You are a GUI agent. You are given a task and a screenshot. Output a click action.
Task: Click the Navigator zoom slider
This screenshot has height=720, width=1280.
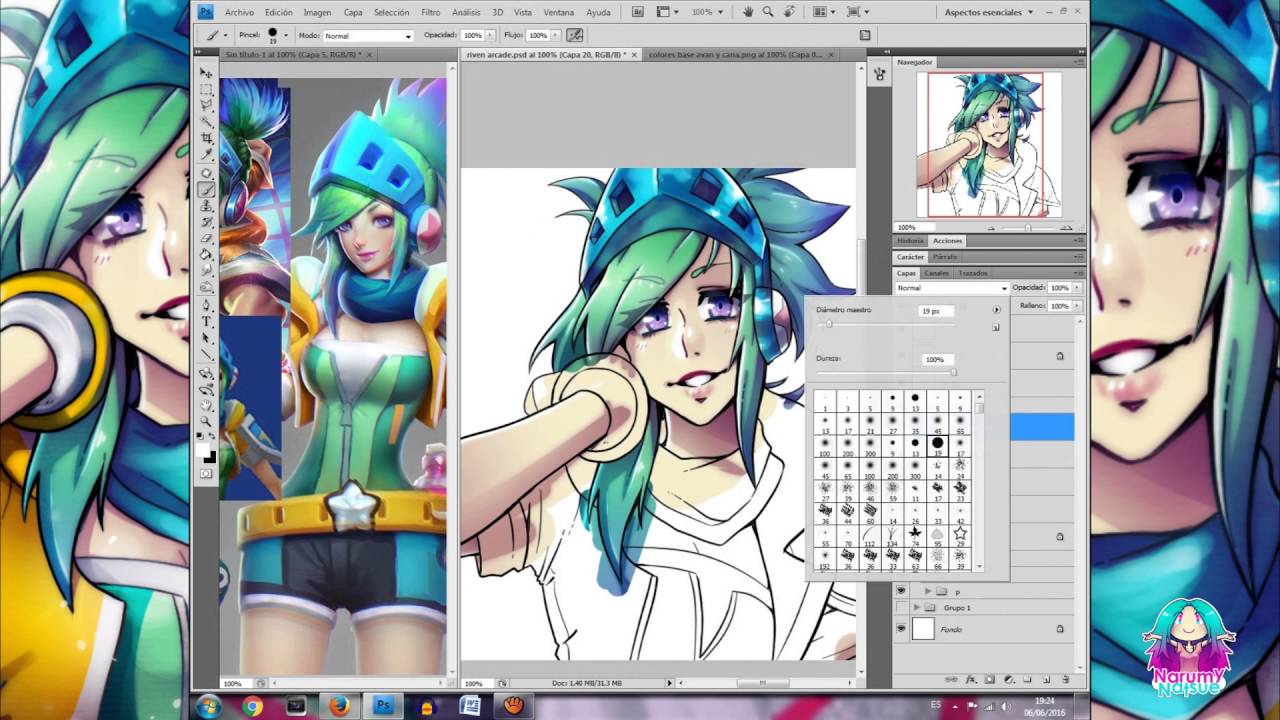[x=1028, y=228]
